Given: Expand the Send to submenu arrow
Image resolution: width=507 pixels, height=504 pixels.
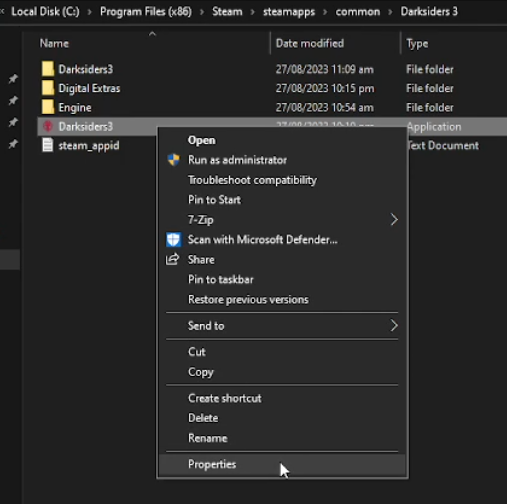Looking at the screenshot, I should coord(394,325).
